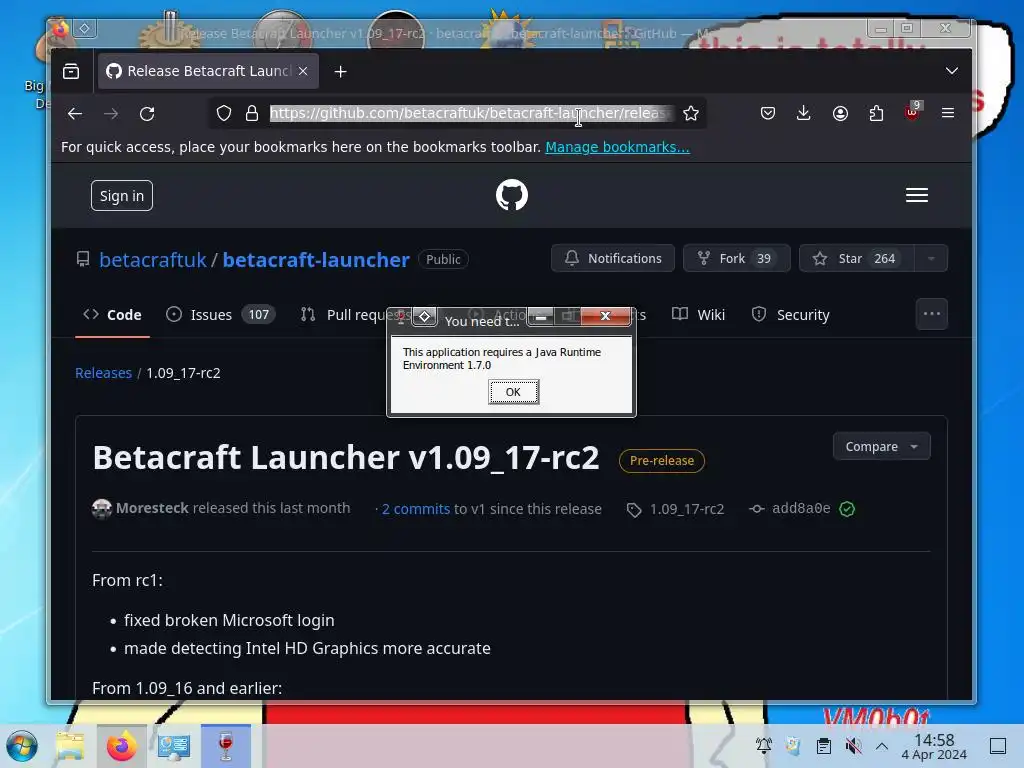Image resolution: width=1024 pixels, height=768 pixels.
Task: Click the Pre-release label badge
Action: [662, 460]
